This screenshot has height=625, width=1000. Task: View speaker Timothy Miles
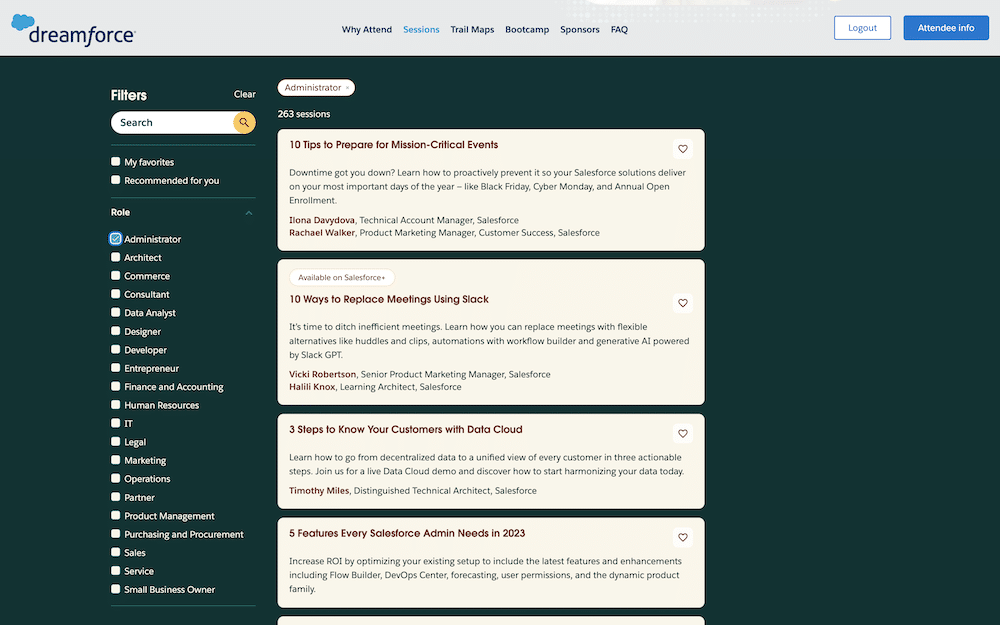[319, 490]
